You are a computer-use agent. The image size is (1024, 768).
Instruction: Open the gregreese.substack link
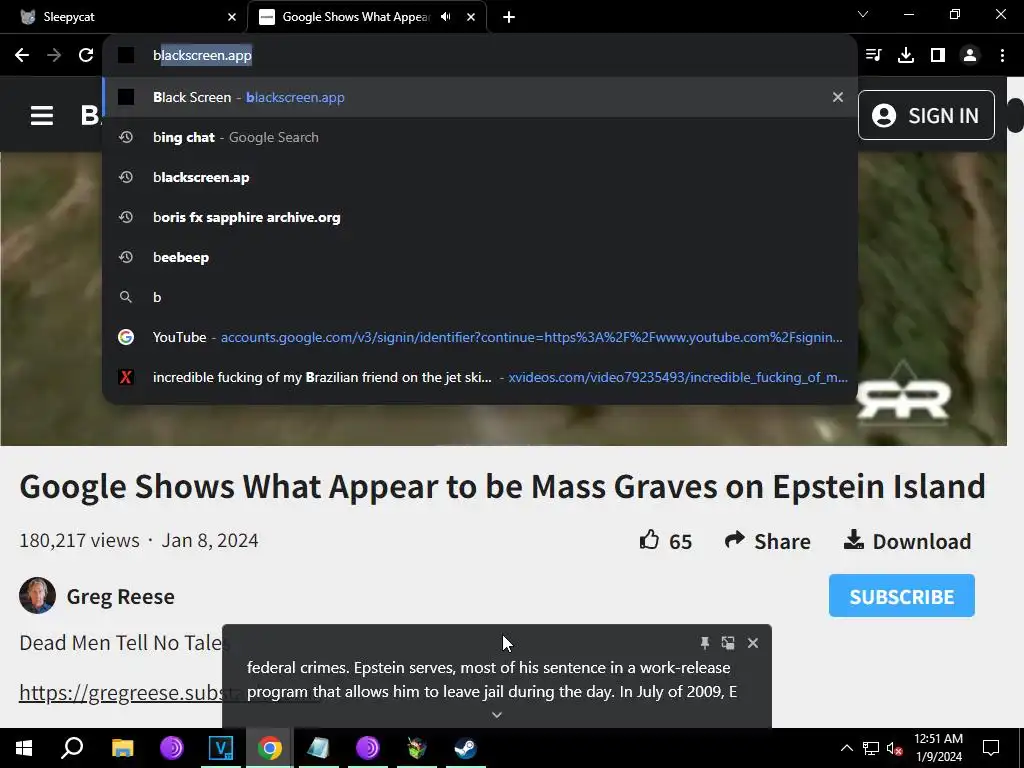(120, 692)
